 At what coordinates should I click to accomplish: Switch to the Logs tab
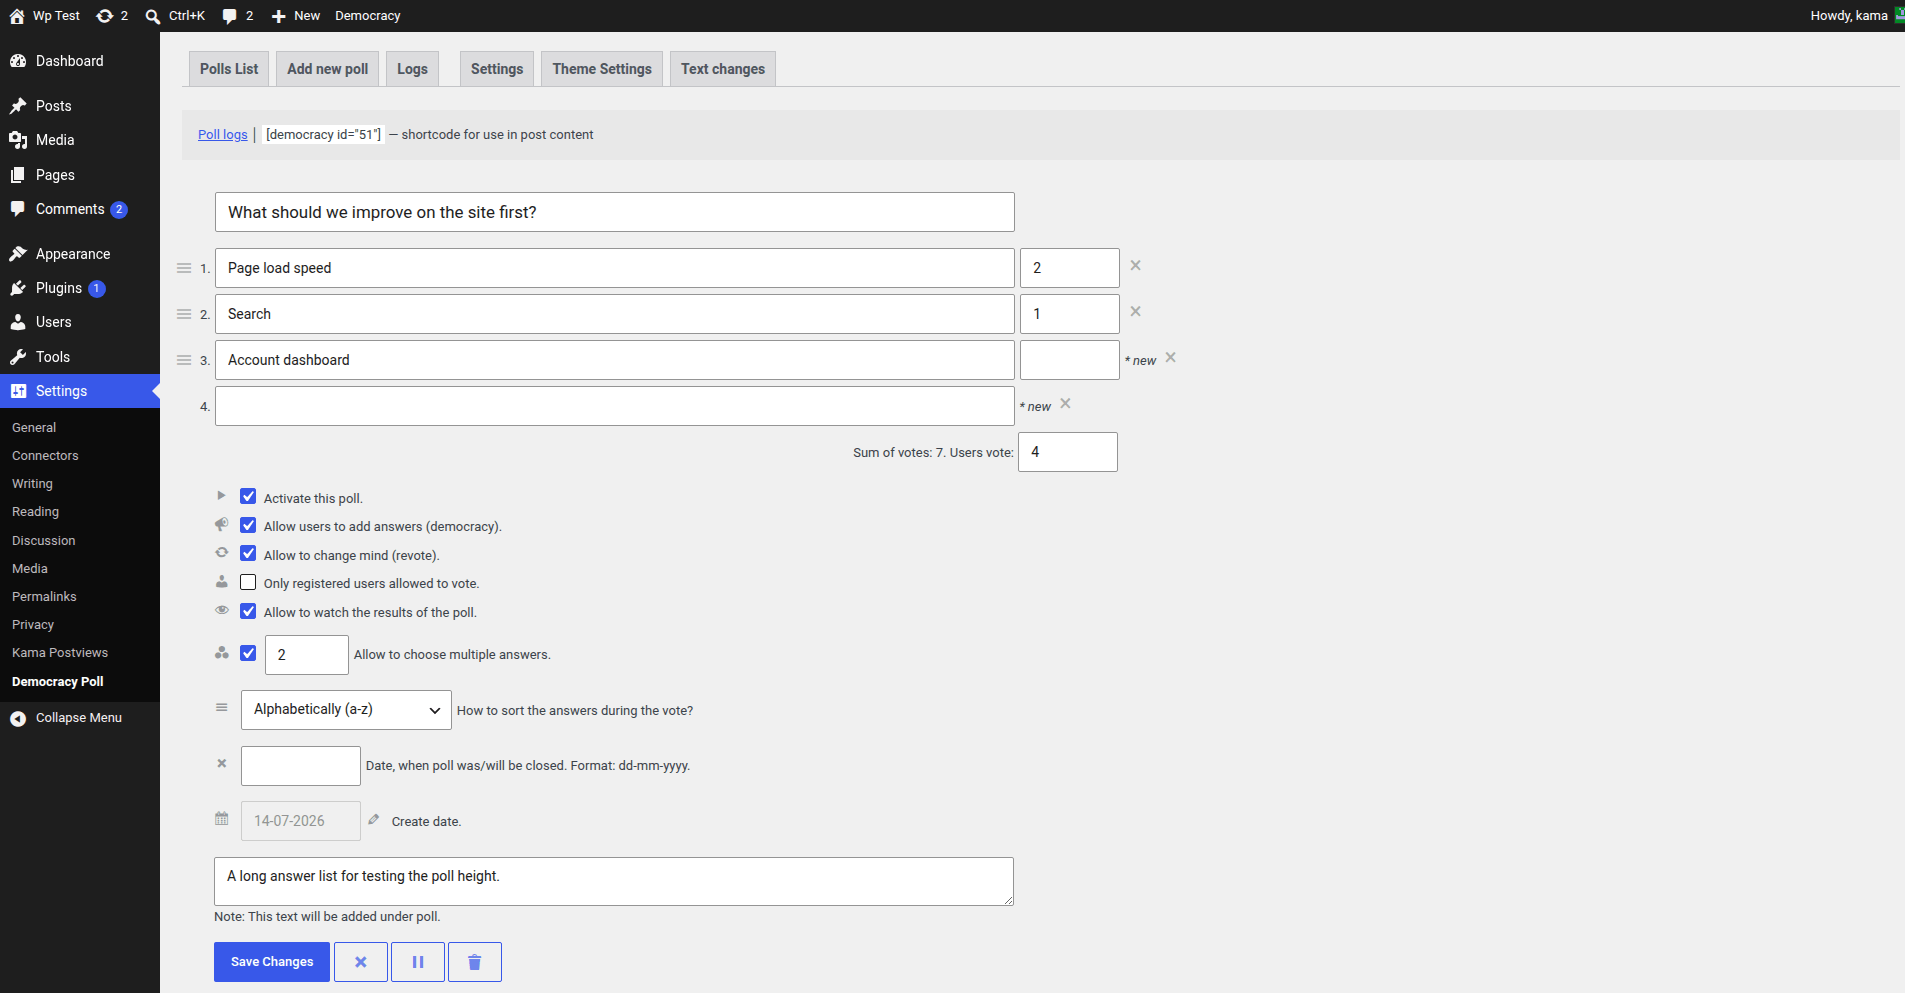click(412, 69)
